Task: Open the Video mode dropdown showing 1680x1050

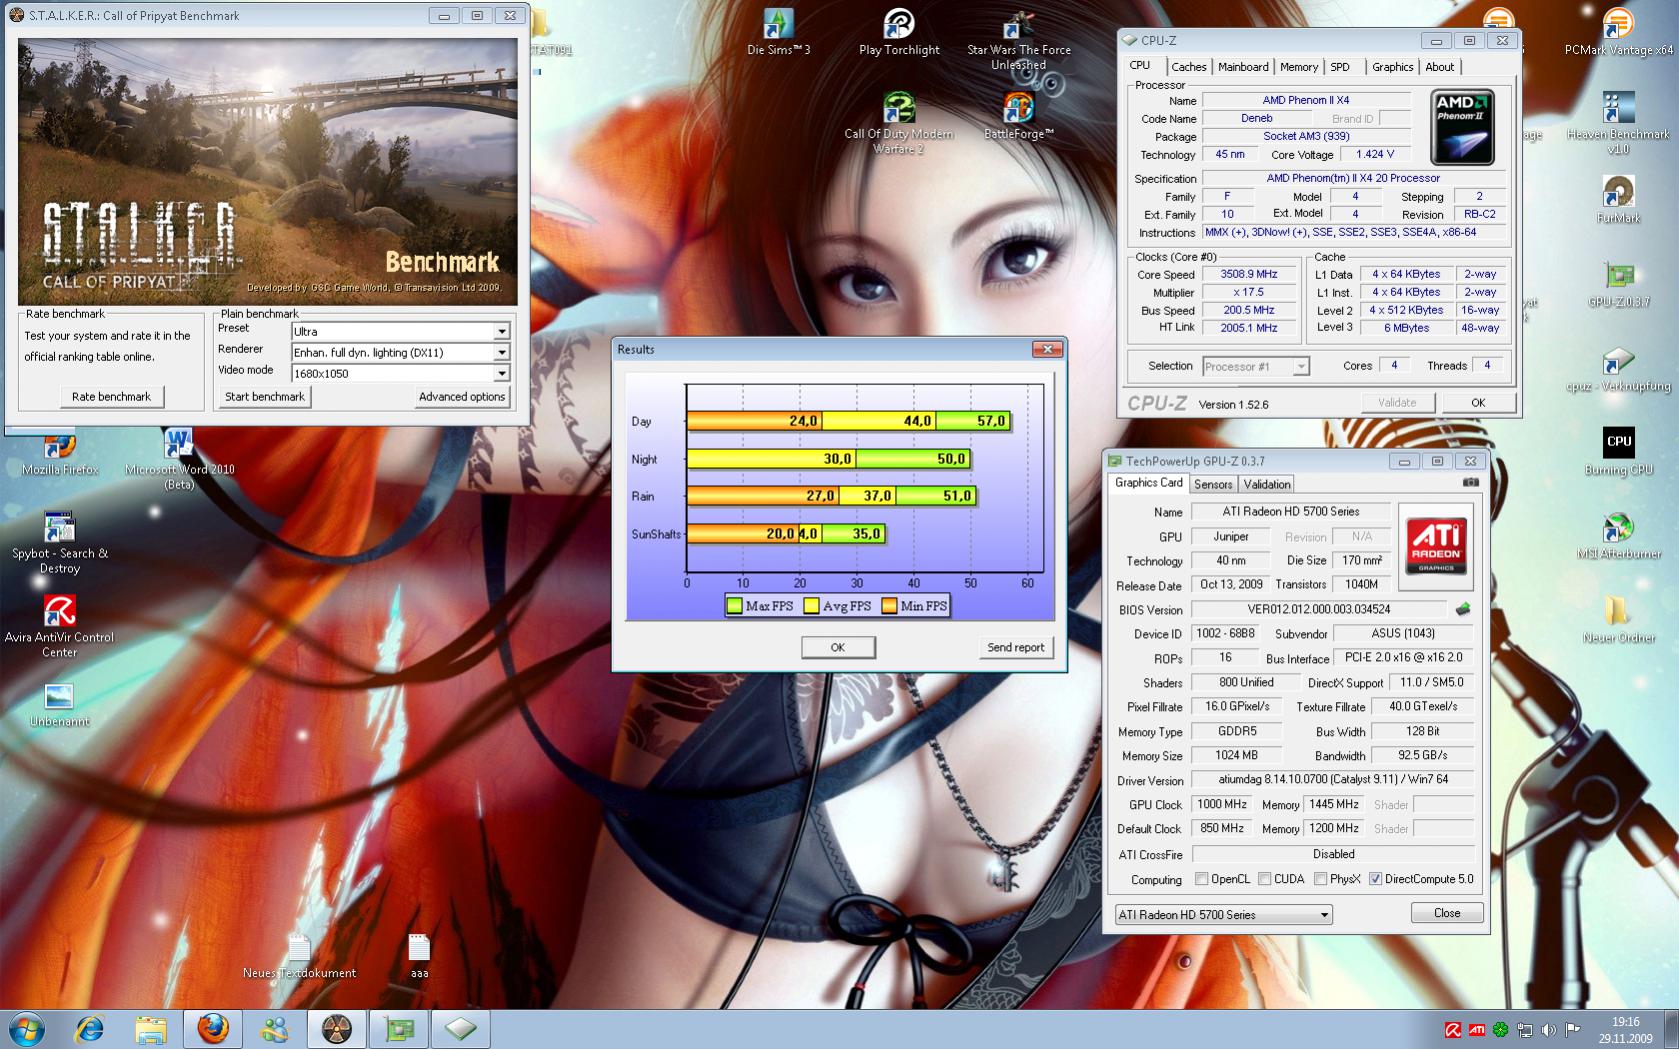Action: point(400,373)
